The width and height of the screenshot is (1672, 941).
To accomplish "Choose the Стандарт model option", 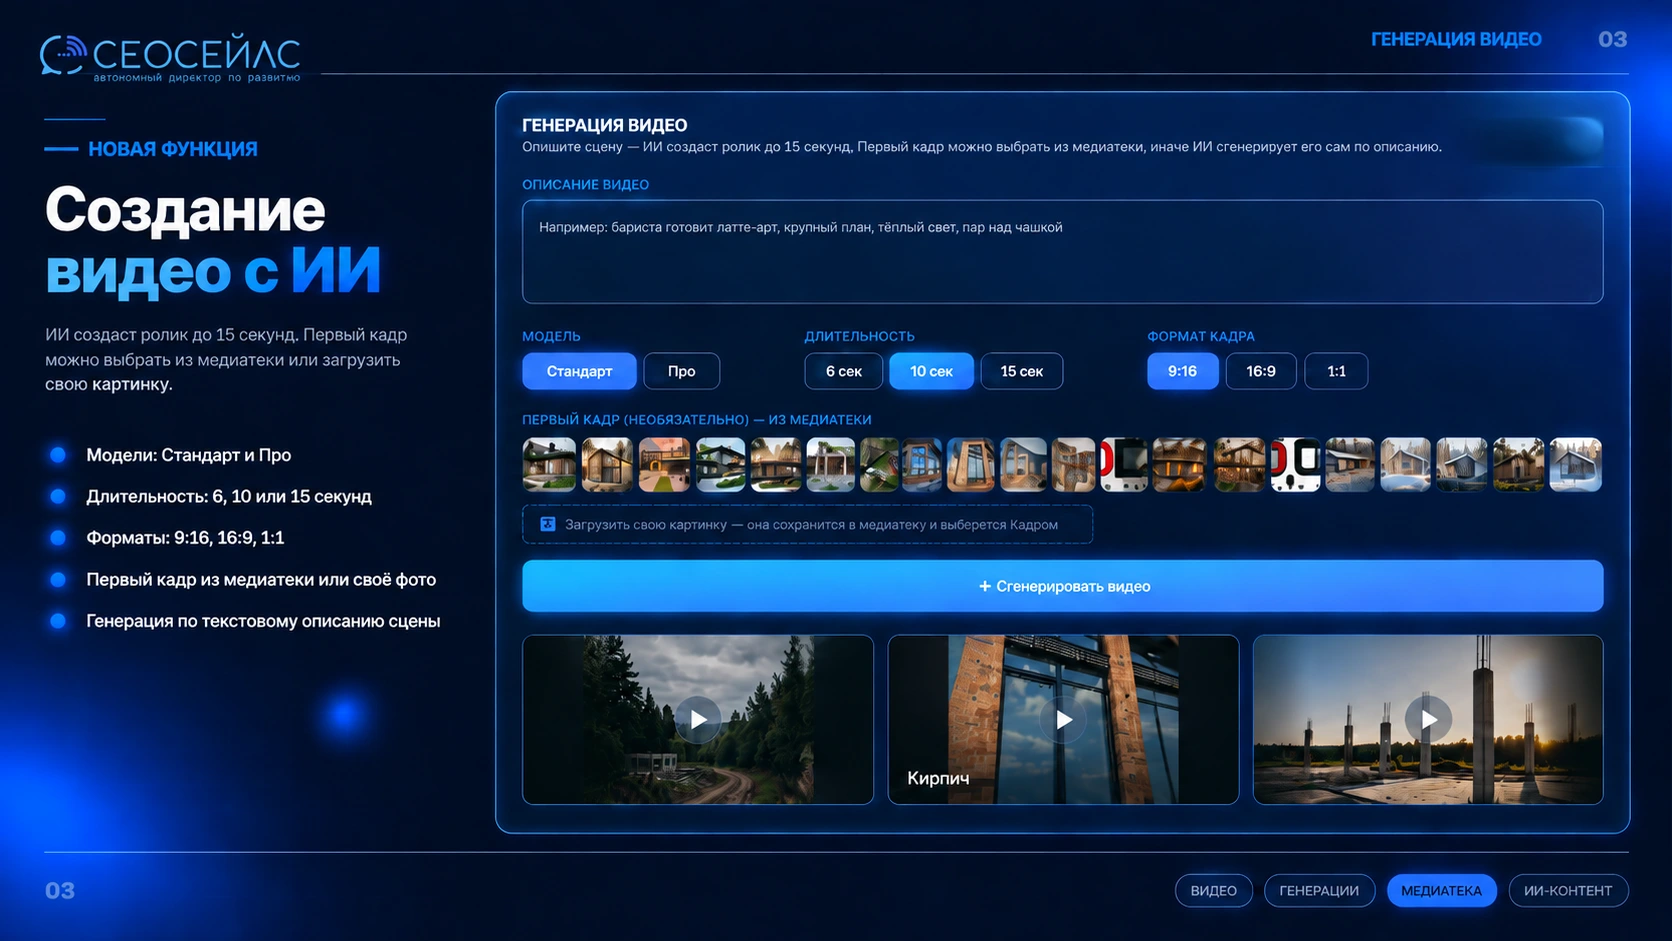I will (x=579, y=371).
